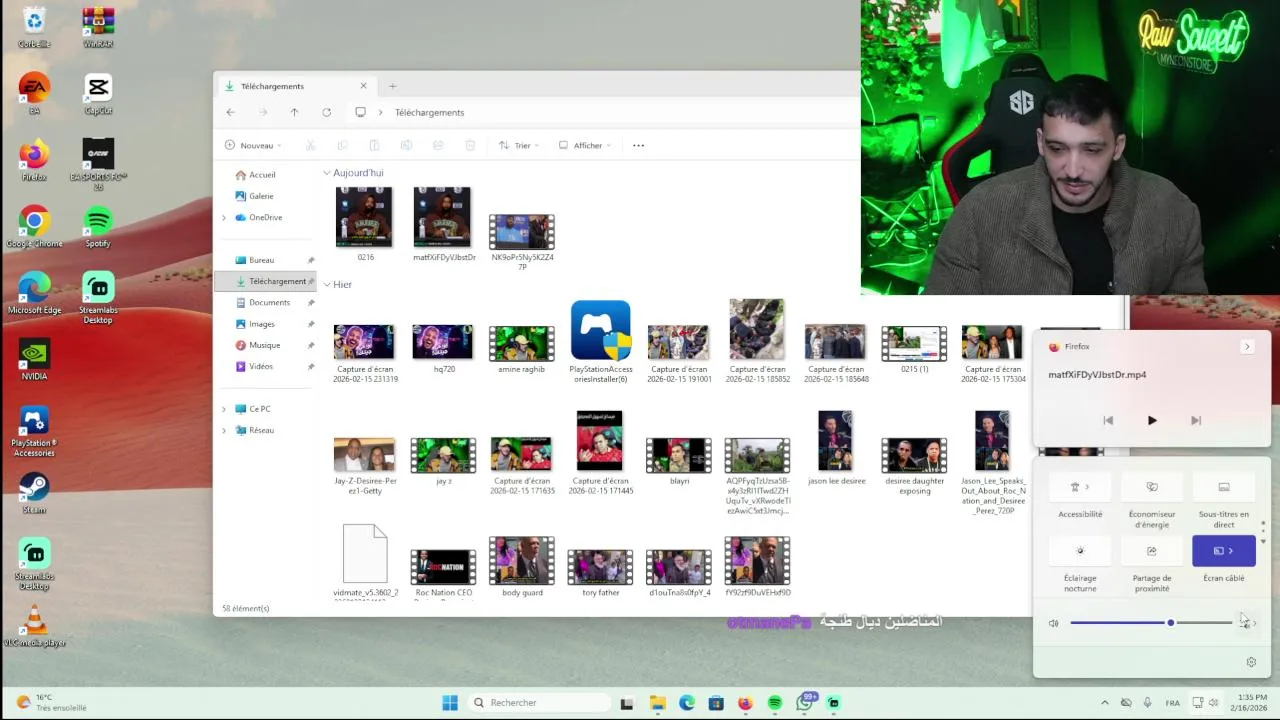
Task: Open the Firefox desktop shortcut
Action: click(x=34, y=160)
